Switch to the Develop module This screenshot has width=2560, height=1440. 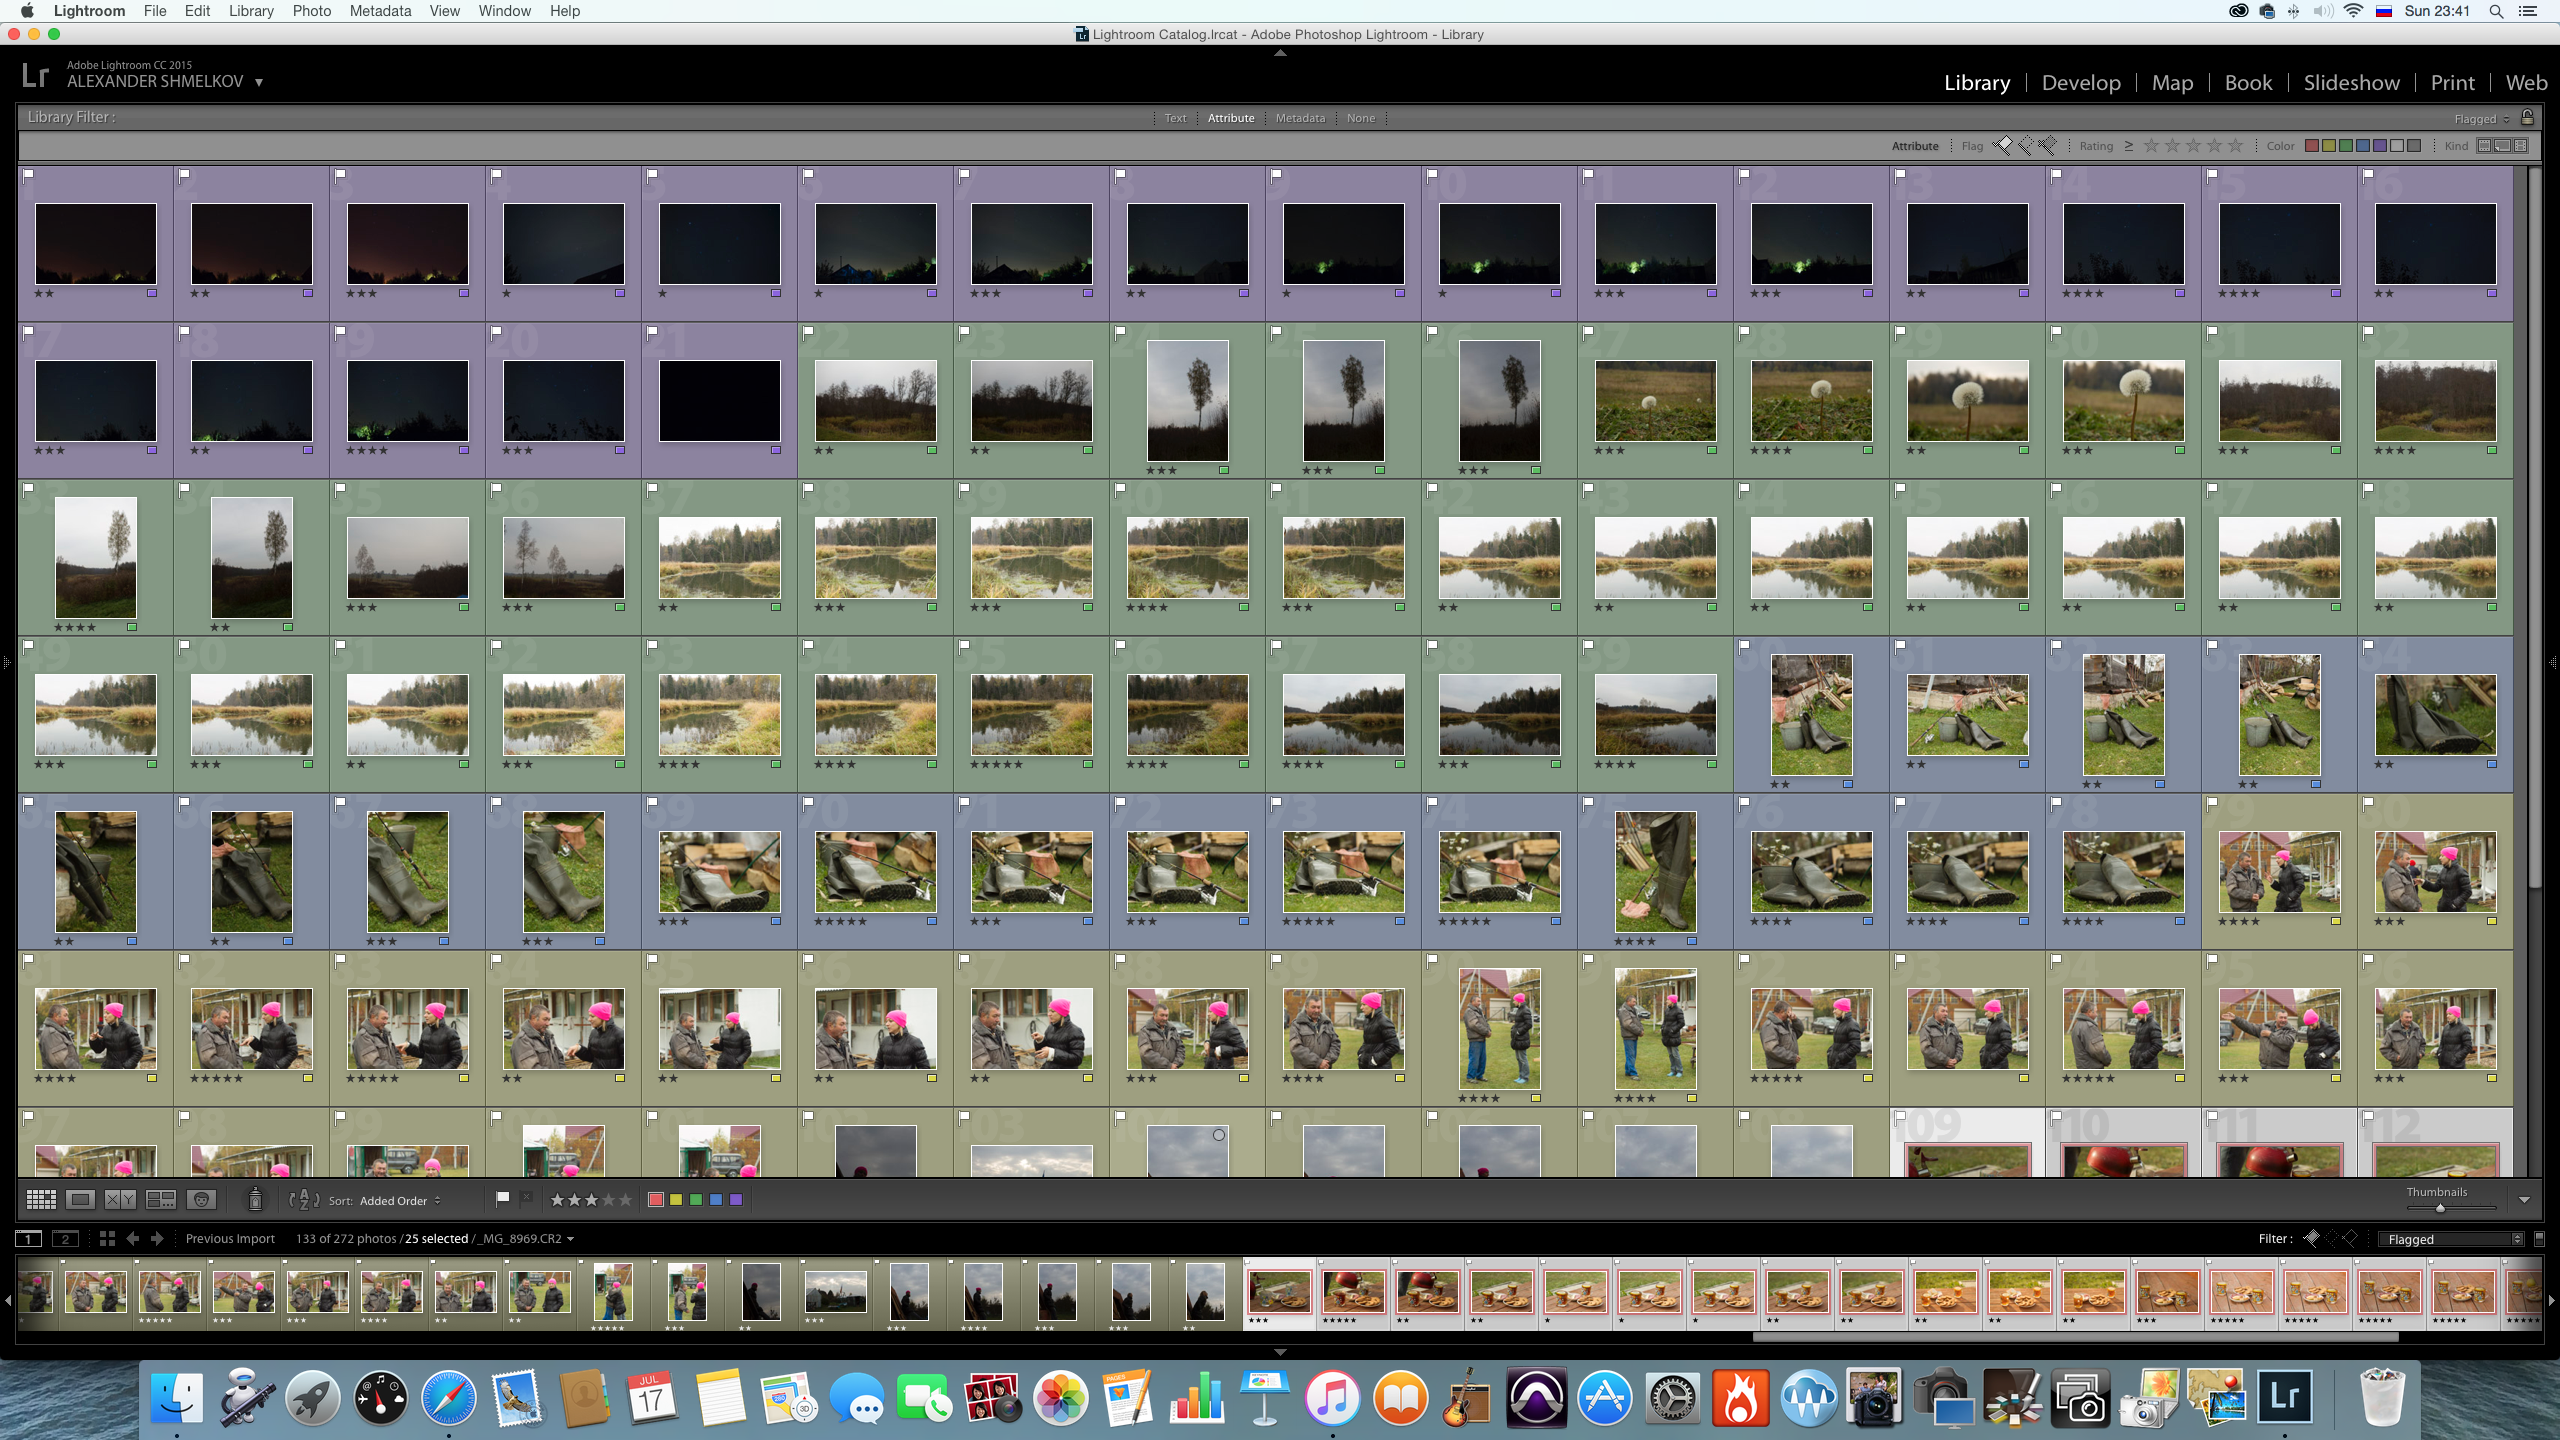2081,82
